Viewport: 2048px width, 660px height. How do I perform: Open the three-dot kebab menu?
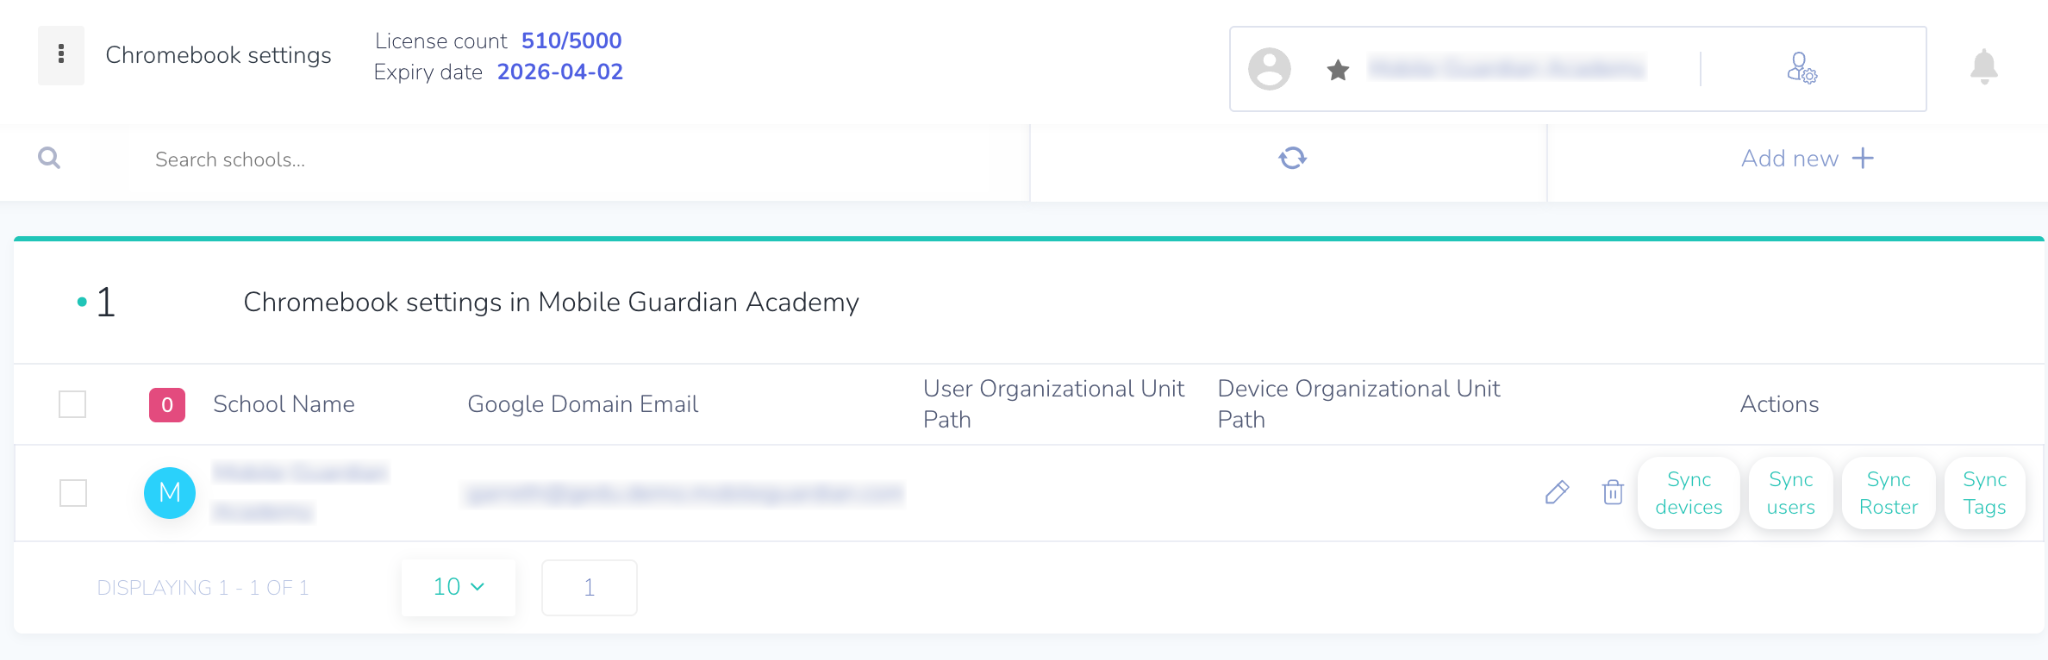pos(61,55)
